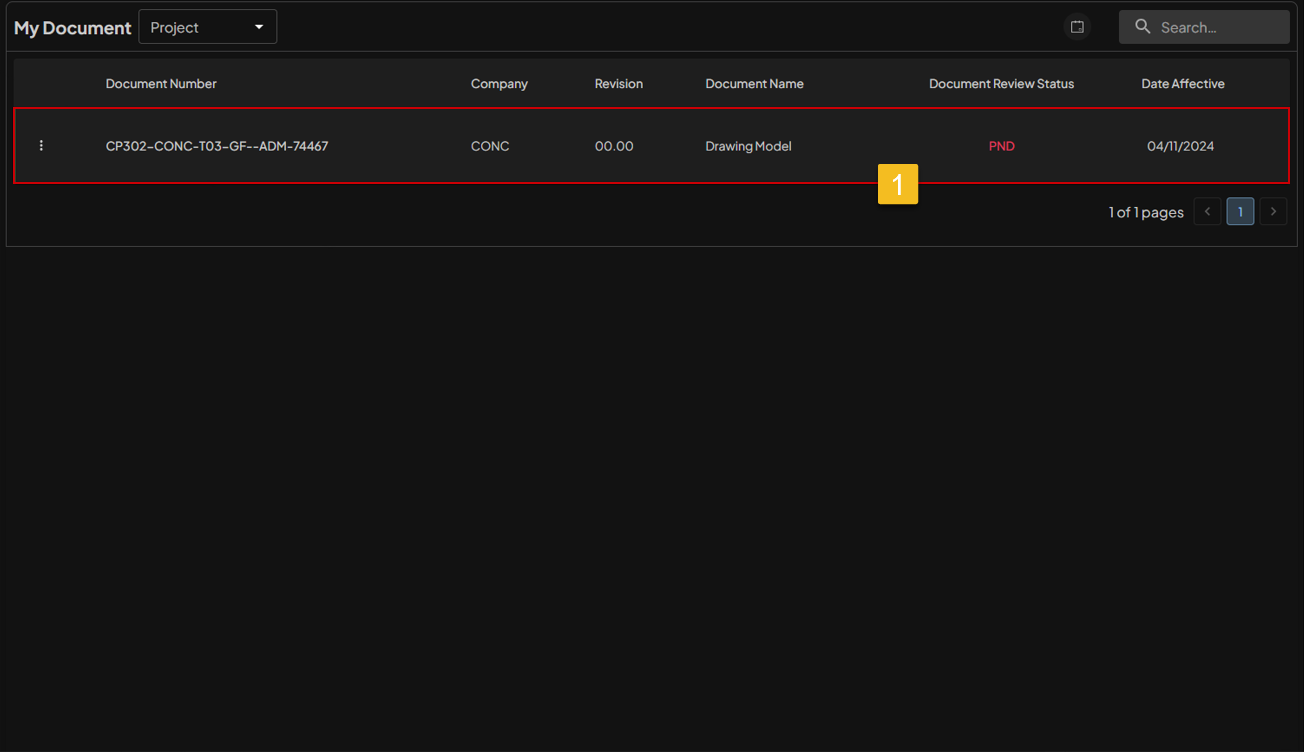Click the Company column header
1304x752 pixels.
click(x=499, y=84)
